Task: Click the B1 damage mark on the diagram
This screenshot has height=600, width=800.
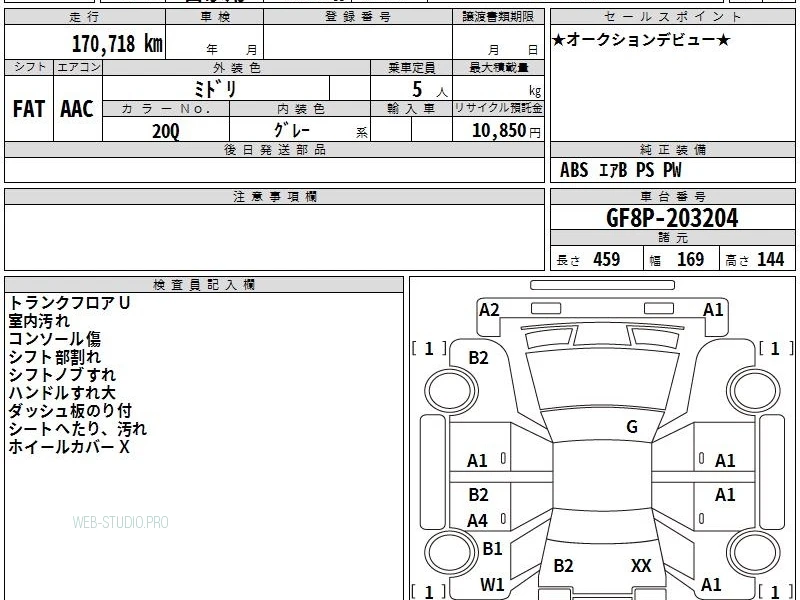Action: click(492, 548)
